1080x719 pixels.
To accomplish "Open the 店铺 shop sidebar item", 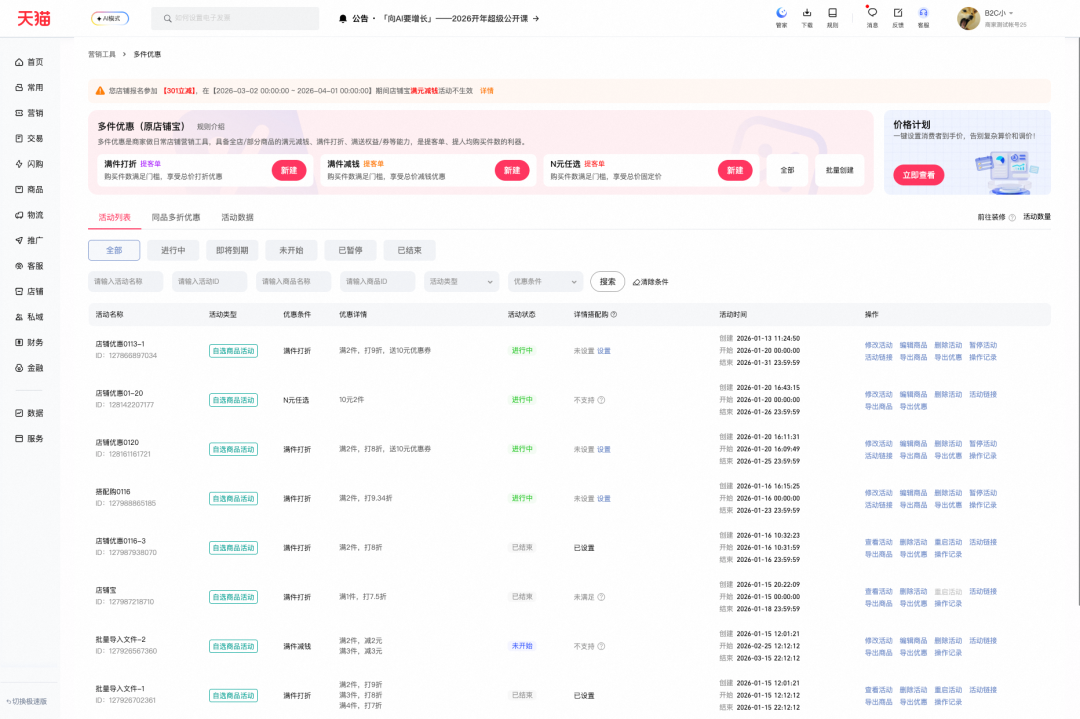I will click(29, 291).
